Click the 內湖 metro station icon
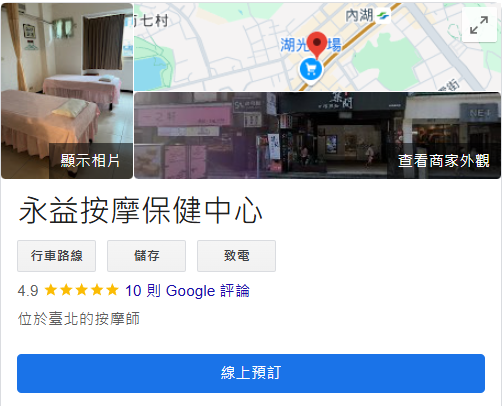Viewport: 502px width, 406px height. coord(383,16)
